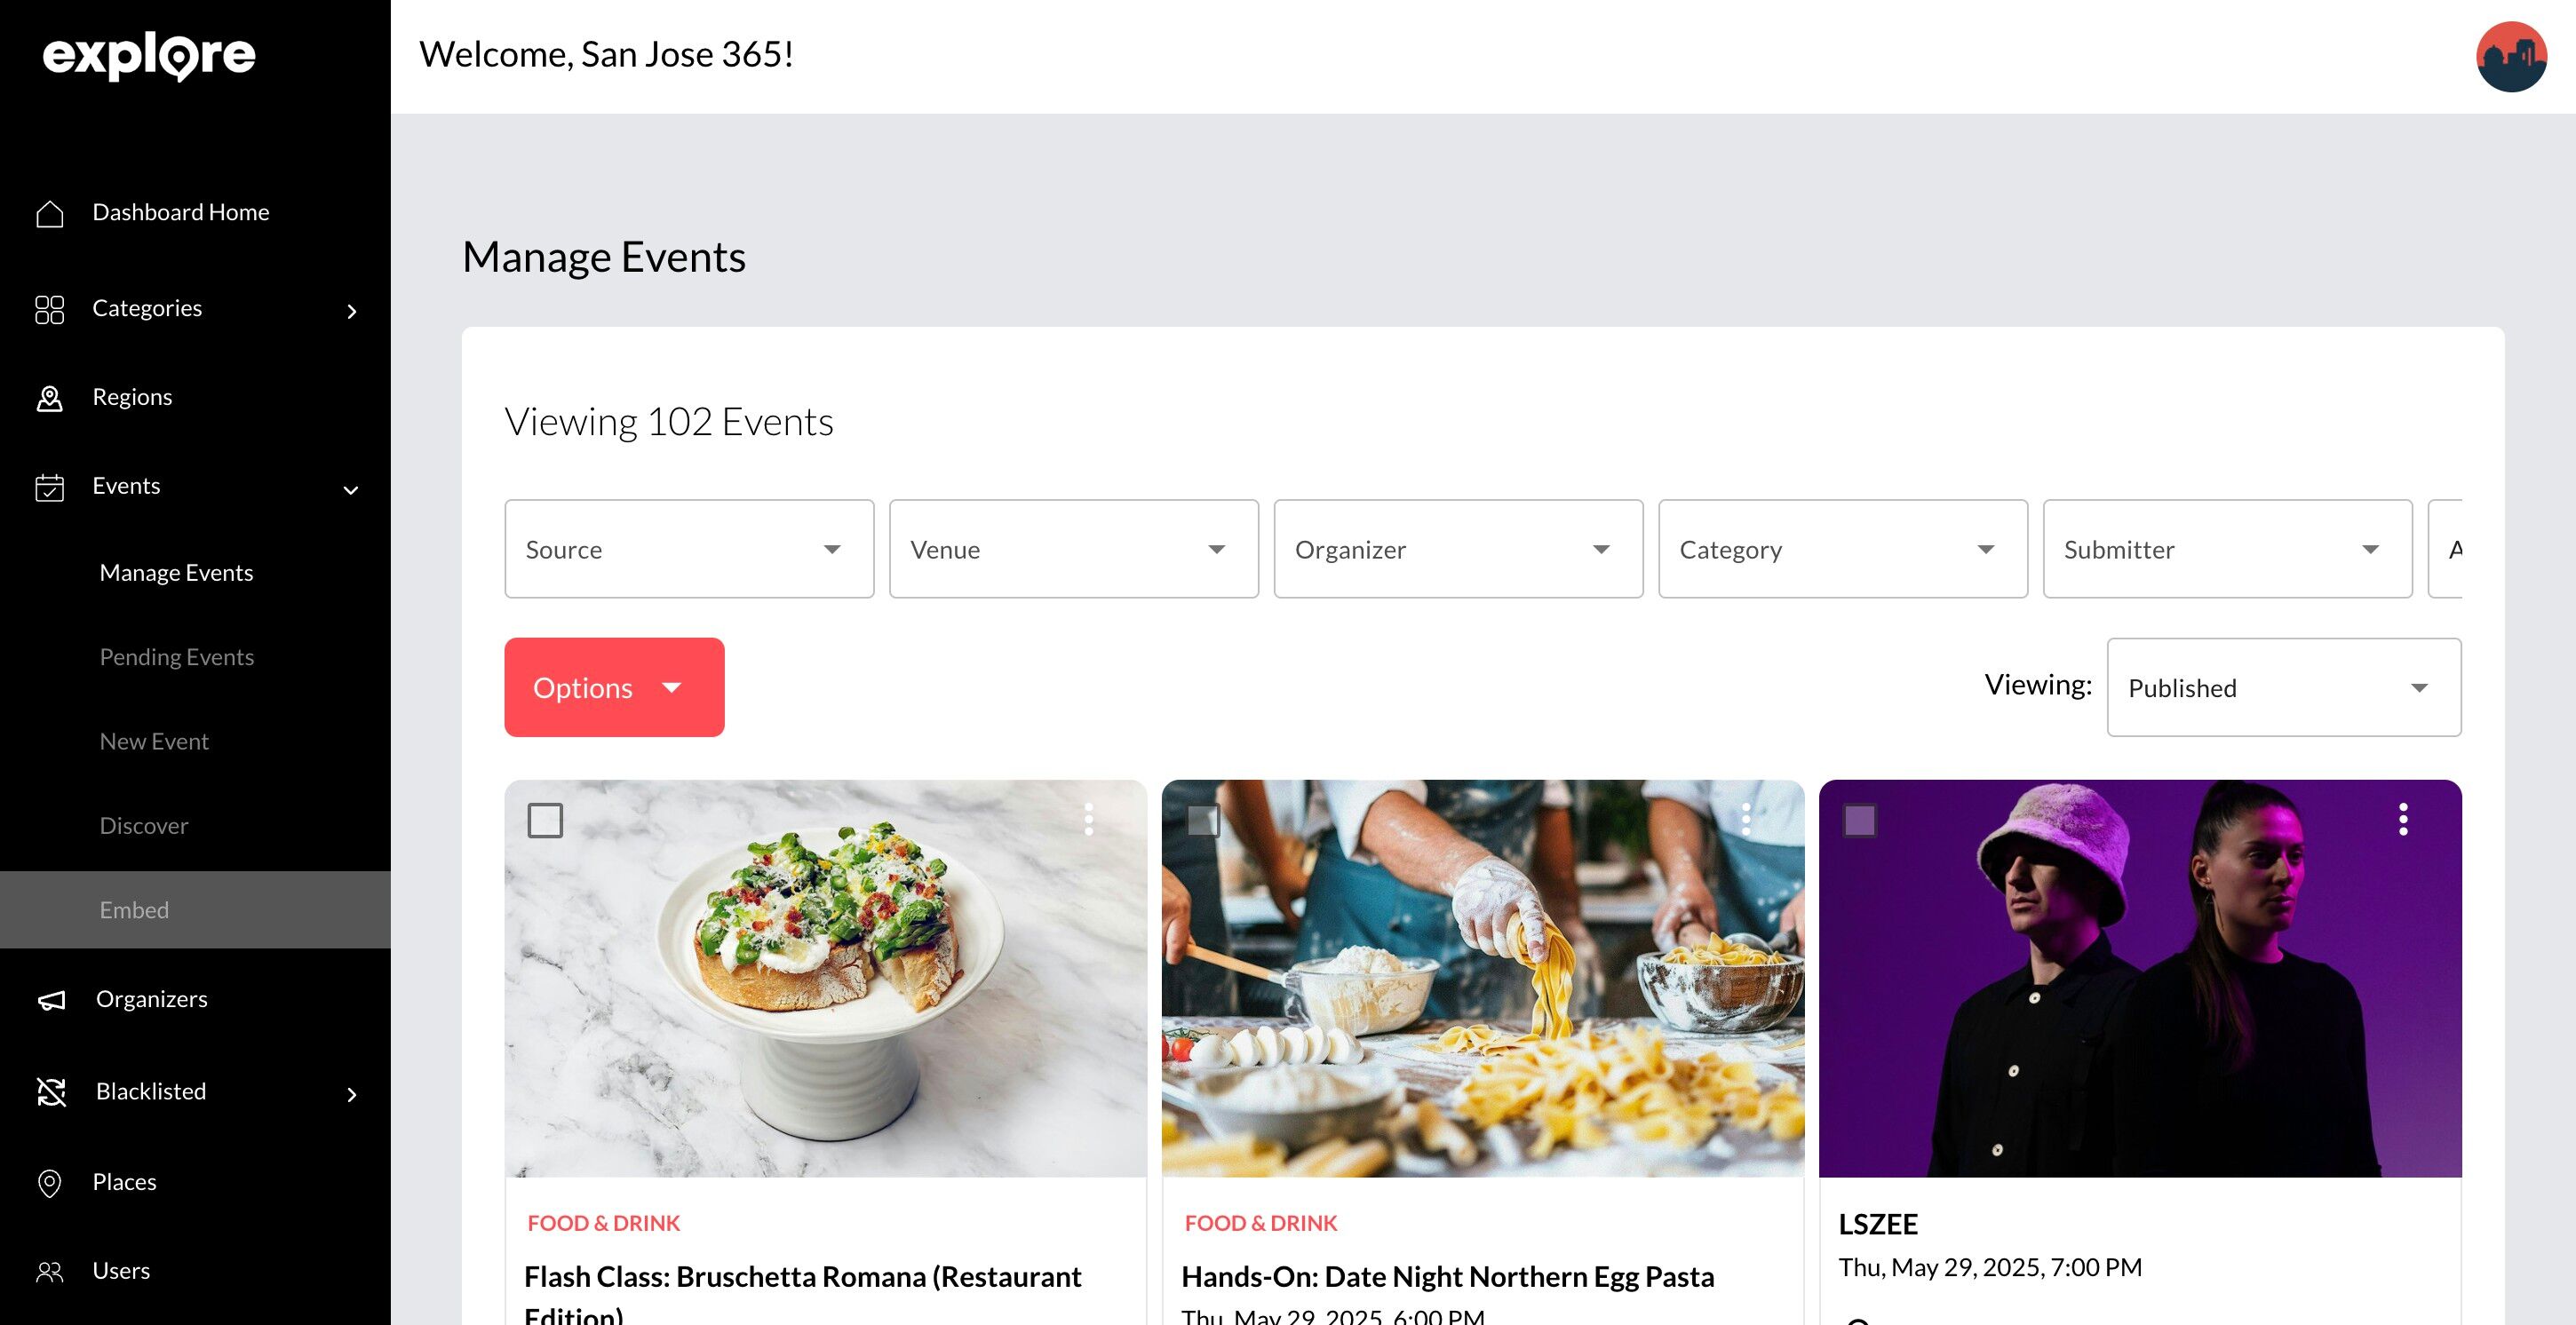Select the Bruschetta Romana event checkbox
Viewport: 2576px width, 1325px height.
545,820
